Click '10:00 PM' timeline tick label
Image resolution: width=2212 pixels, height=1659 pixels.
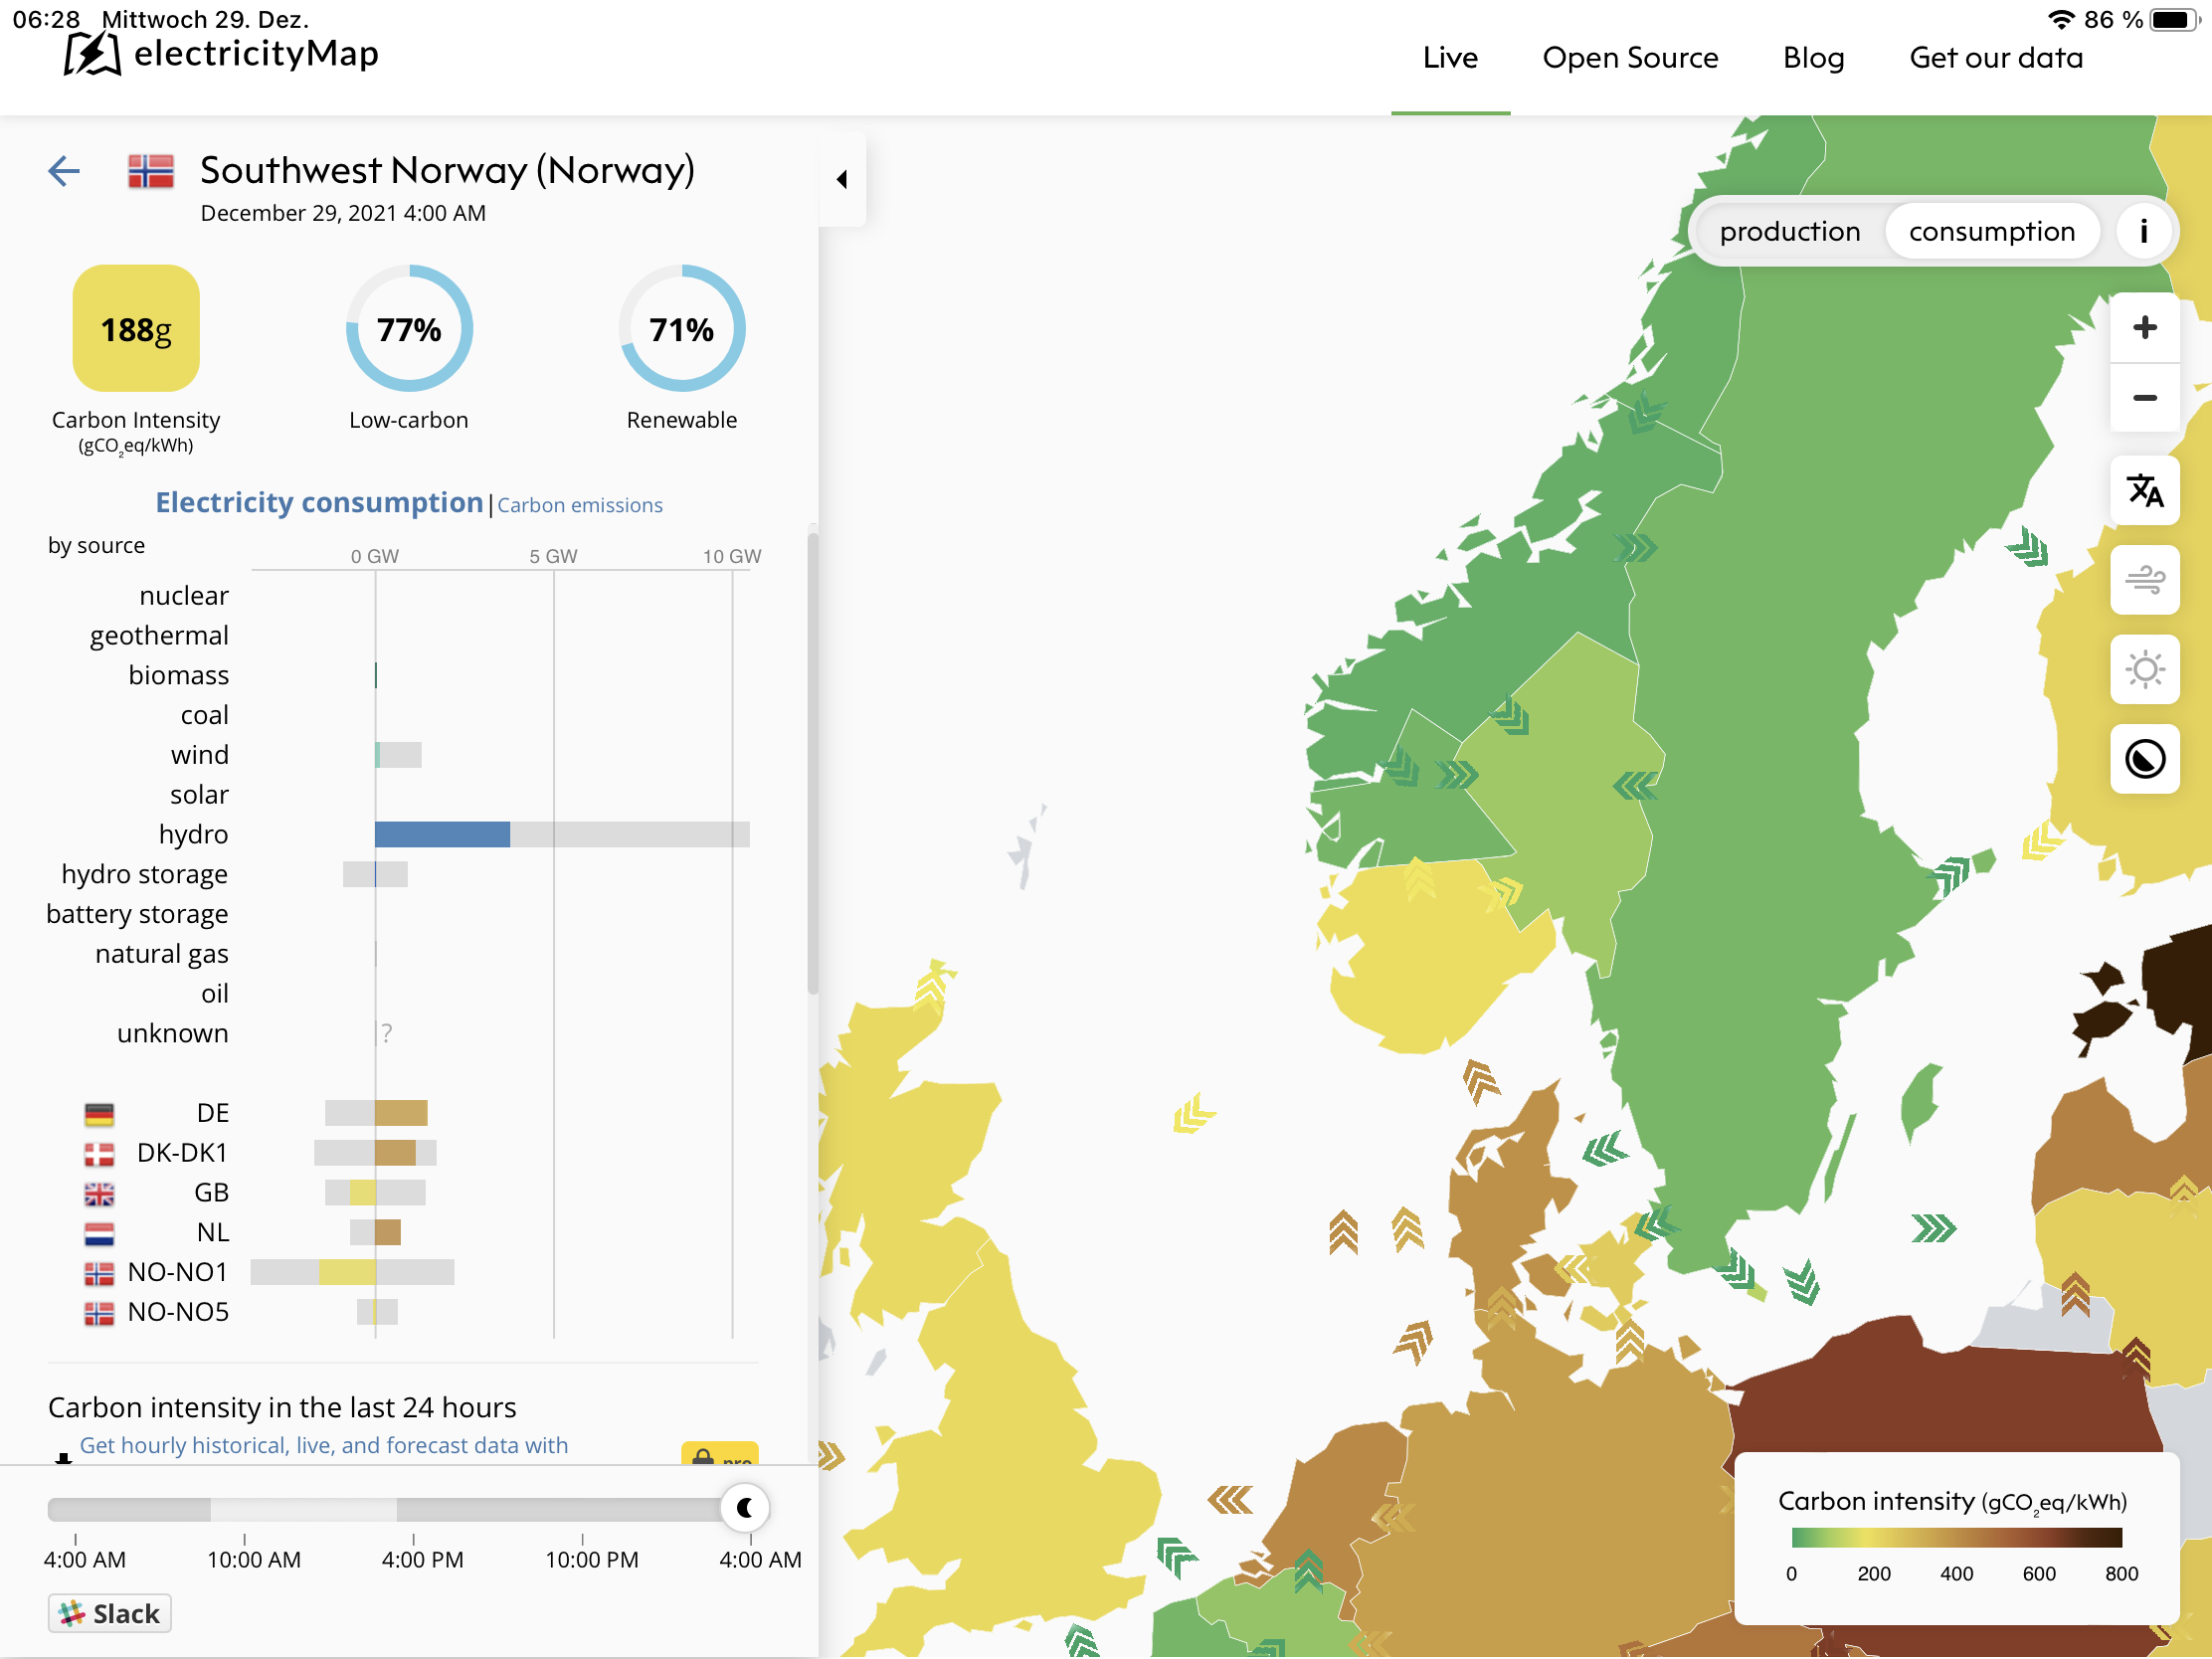tap(591, 1559)
